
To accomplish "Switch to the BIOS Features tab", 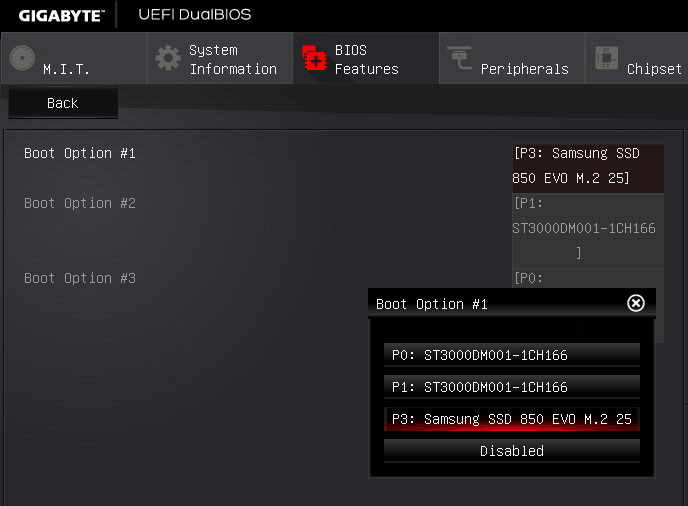I will tap(366, 58).
